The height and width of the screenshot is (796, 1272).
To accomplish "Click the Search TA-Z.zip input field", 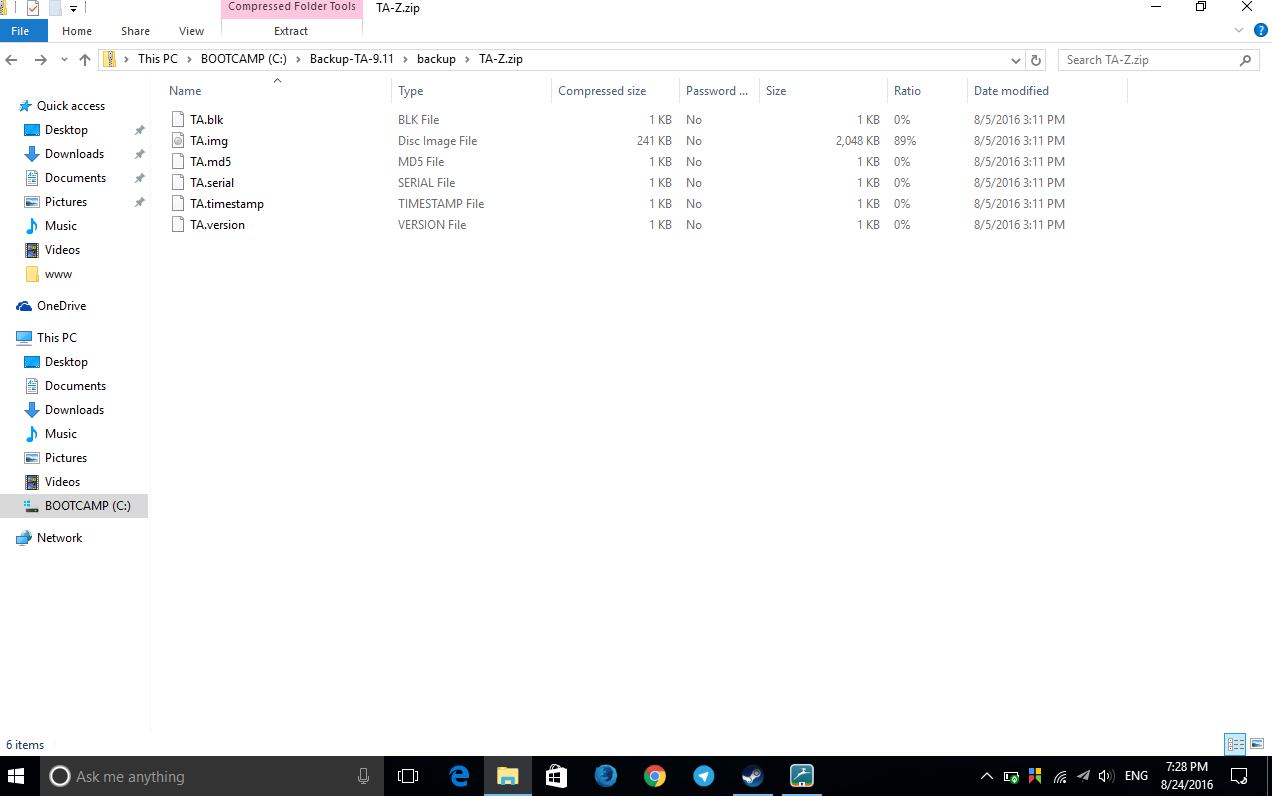I will pos(1150,60).
